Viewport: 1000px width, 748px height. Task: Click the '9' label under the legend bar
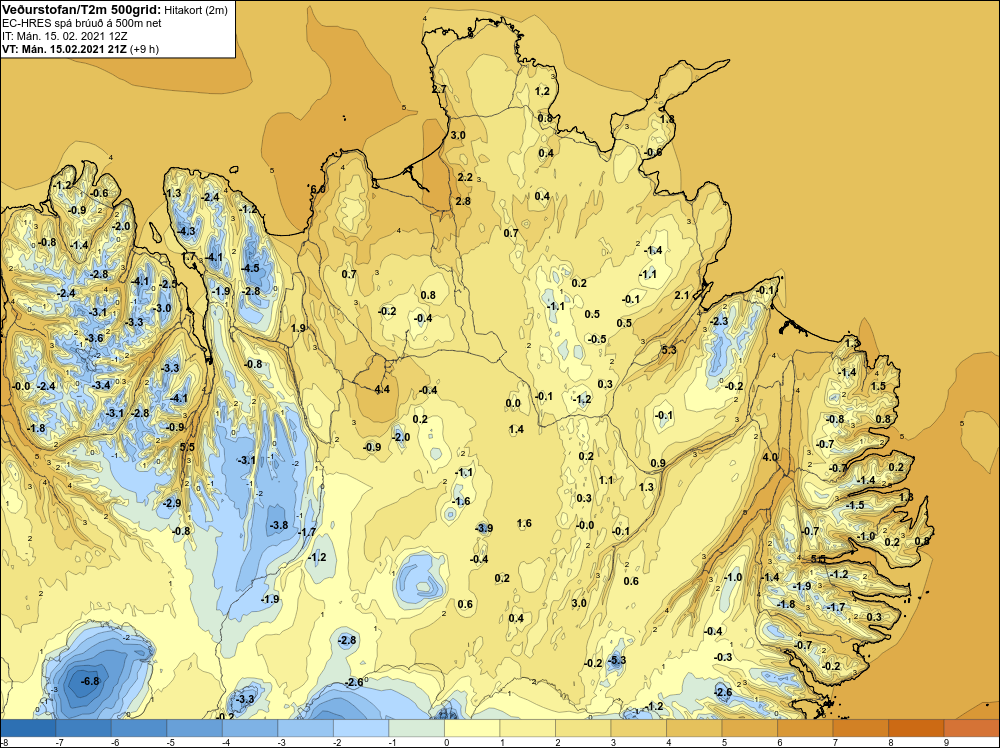pyautogui.click(x=946, y=742)
